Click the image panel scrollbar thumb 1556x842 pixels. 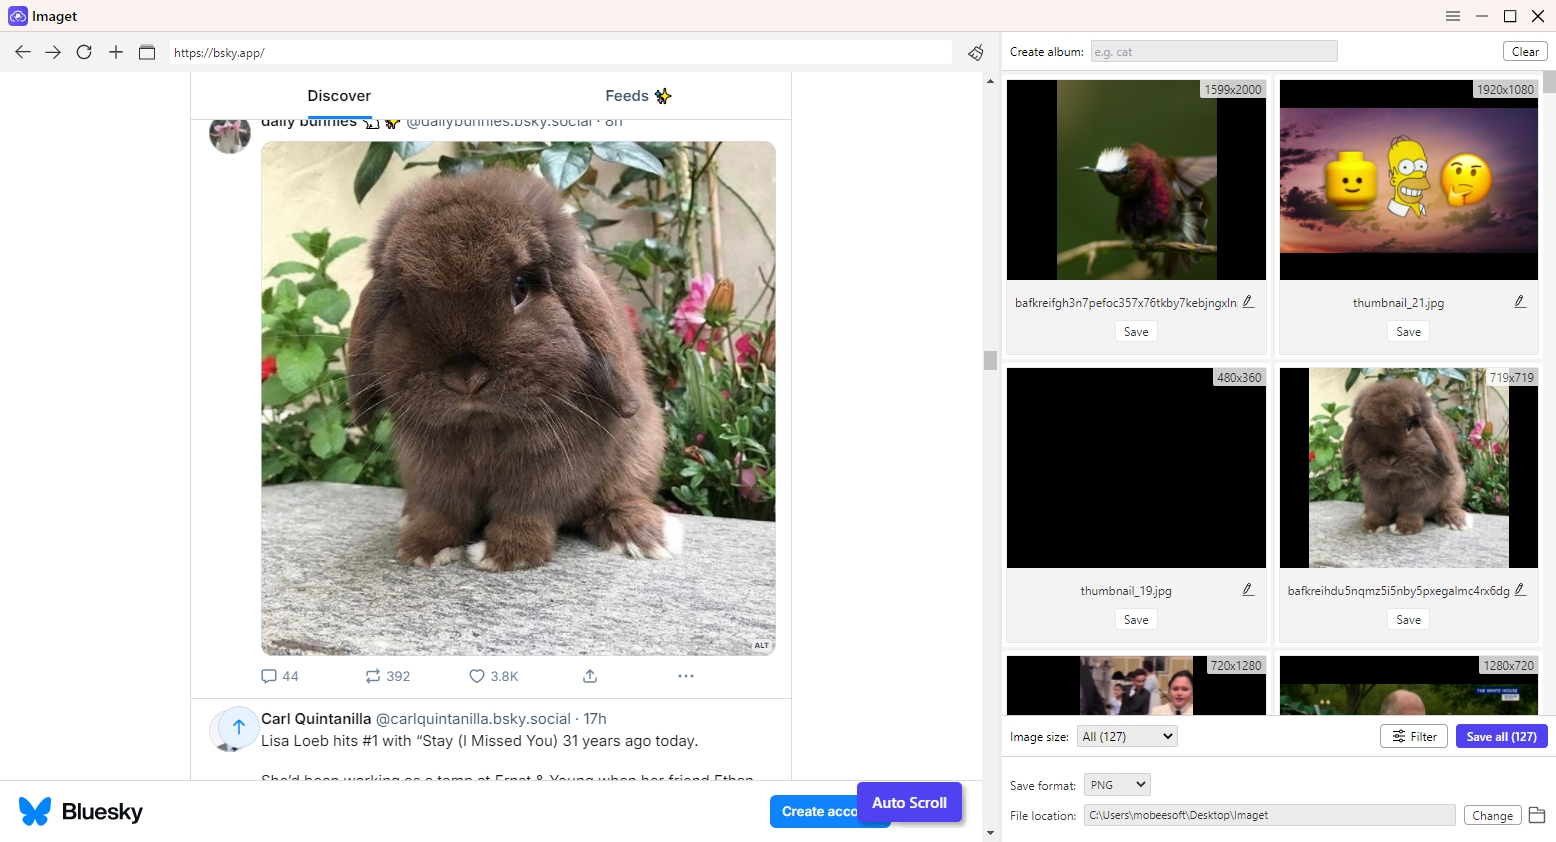point(1549,81)
